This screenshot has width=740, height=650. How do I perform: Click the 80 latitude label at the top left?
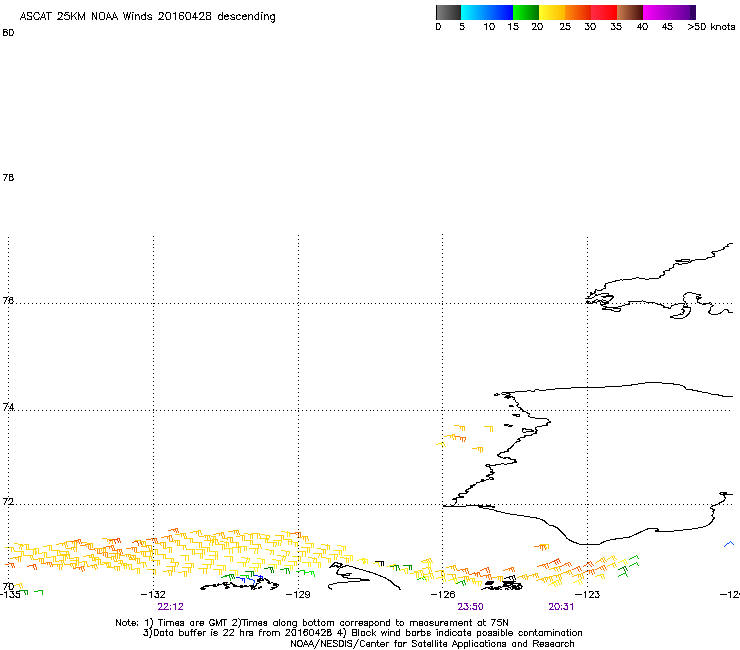[x=8, y=33]
